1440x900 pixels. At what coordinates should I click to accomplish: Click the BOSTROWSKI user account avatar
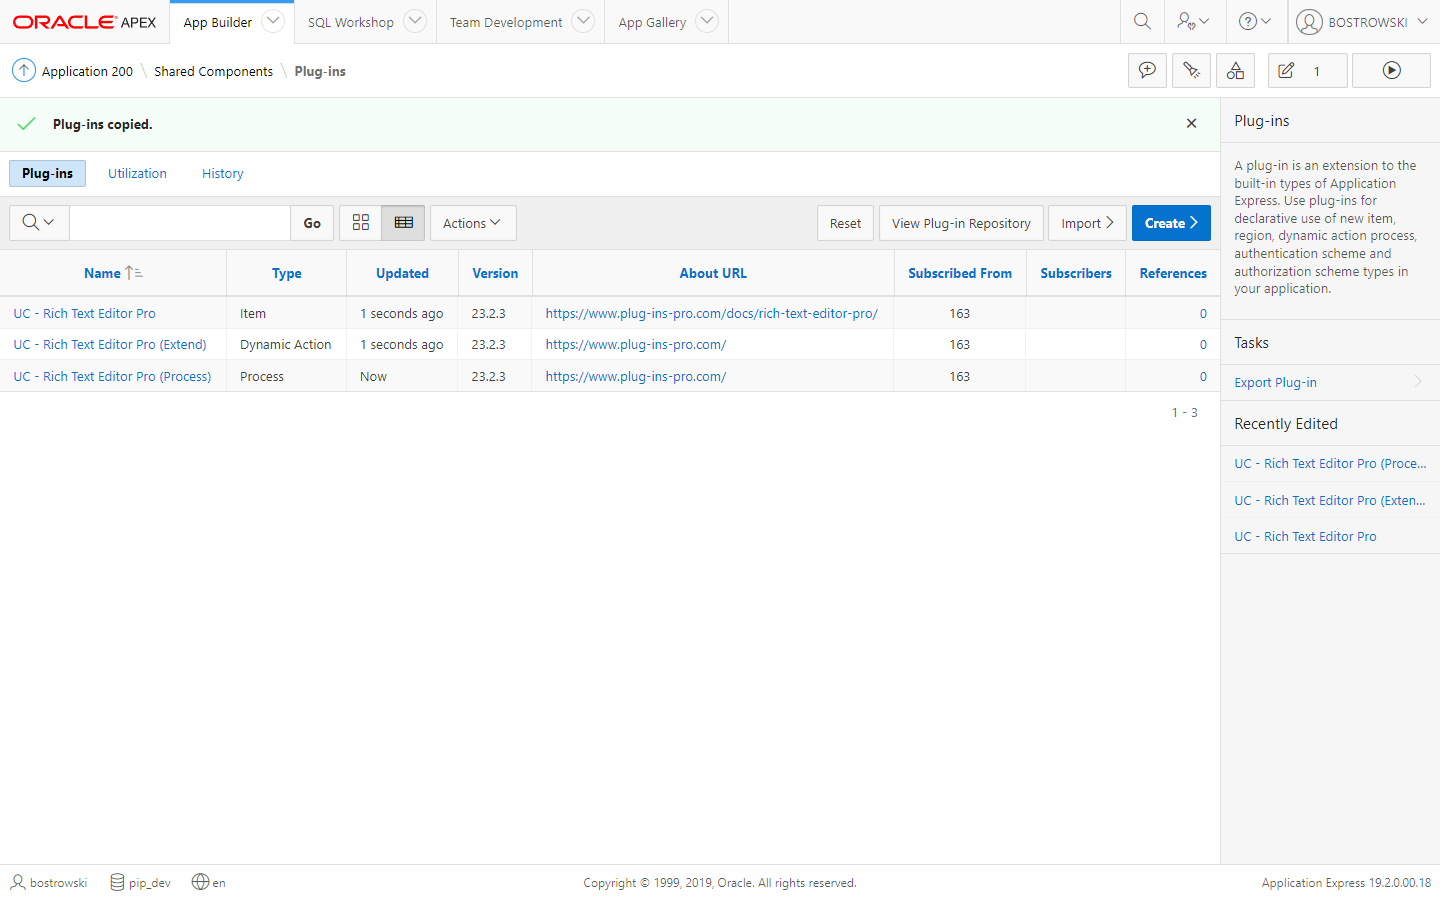click(x=1309, y=22)
